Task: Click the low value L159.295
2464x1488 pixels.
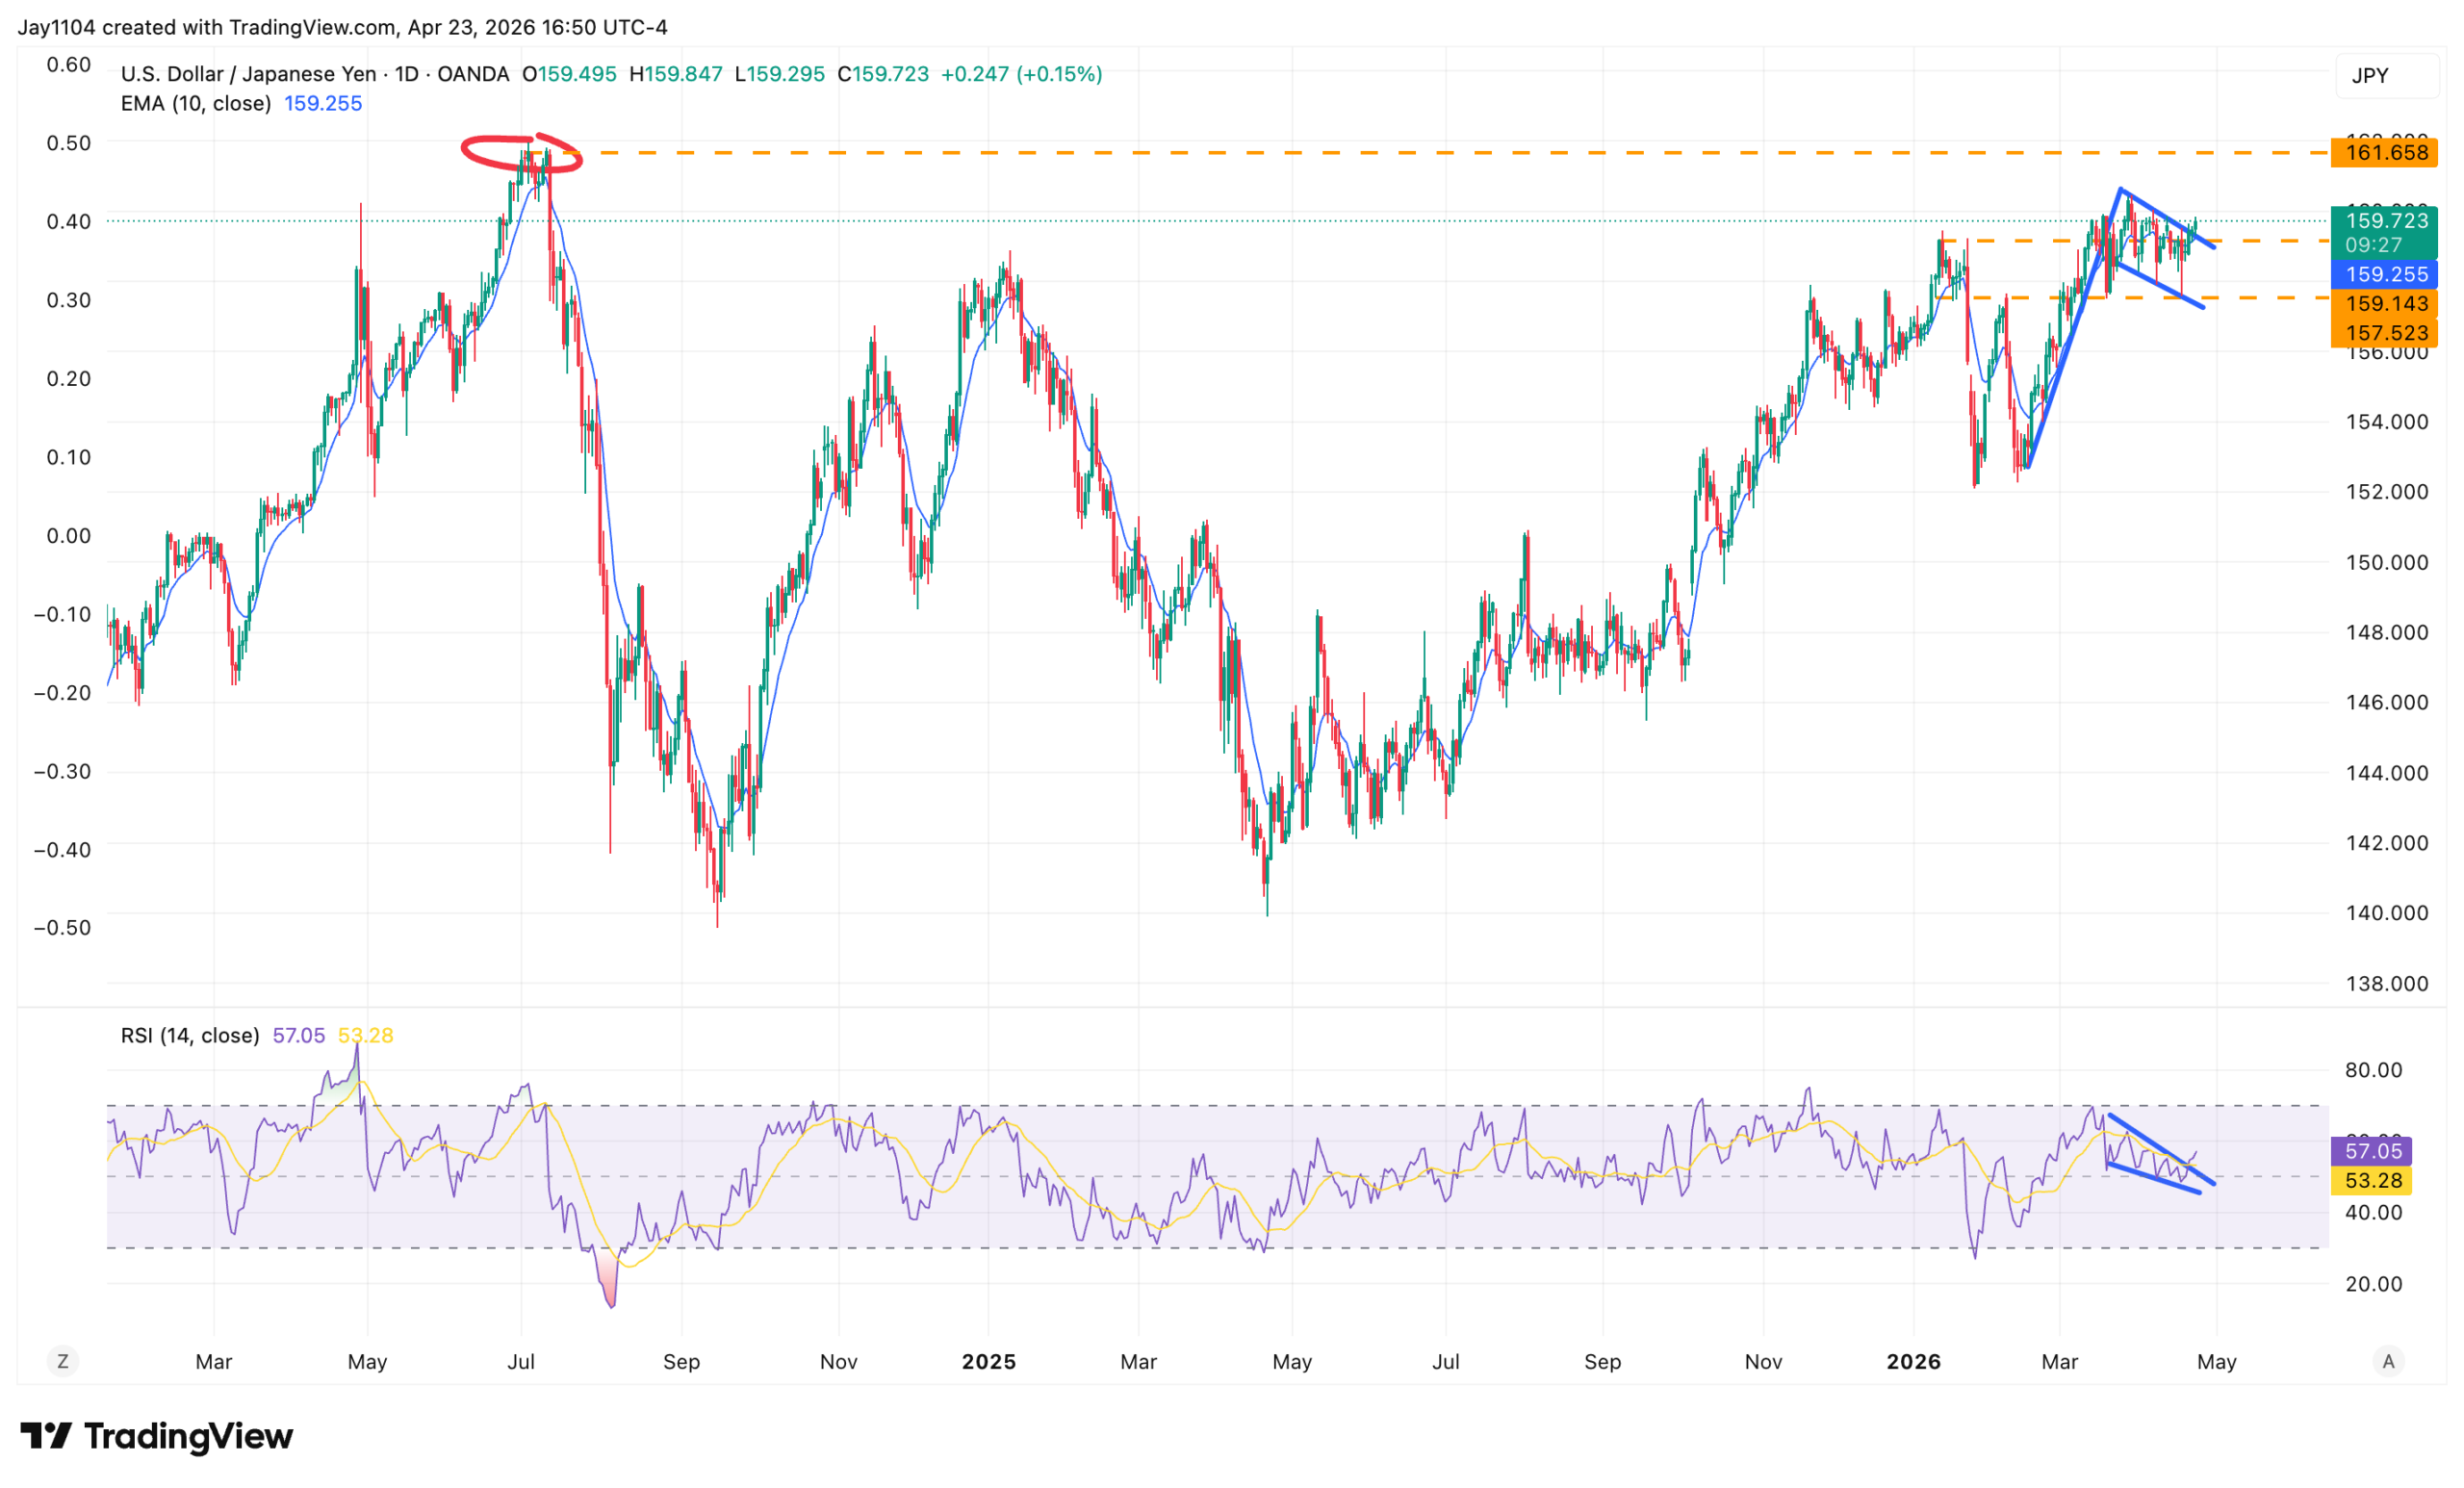Action: point(780,74)
